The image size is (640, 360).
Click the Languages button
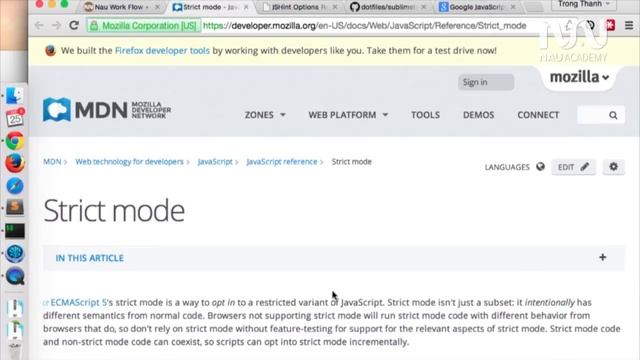point(514,167)
